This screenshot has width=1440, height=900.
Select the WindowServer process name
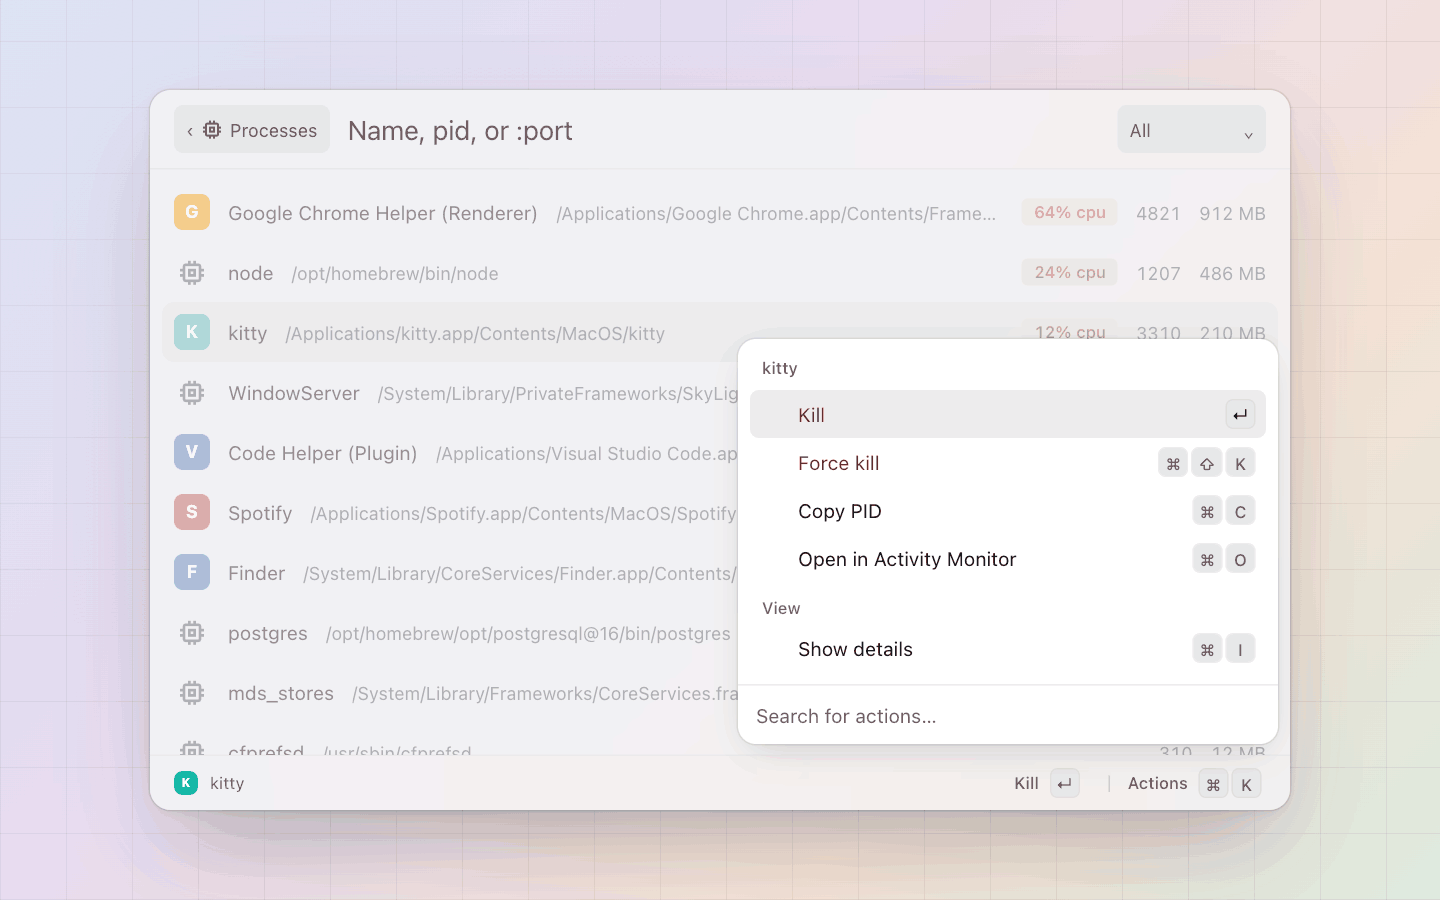293,393
